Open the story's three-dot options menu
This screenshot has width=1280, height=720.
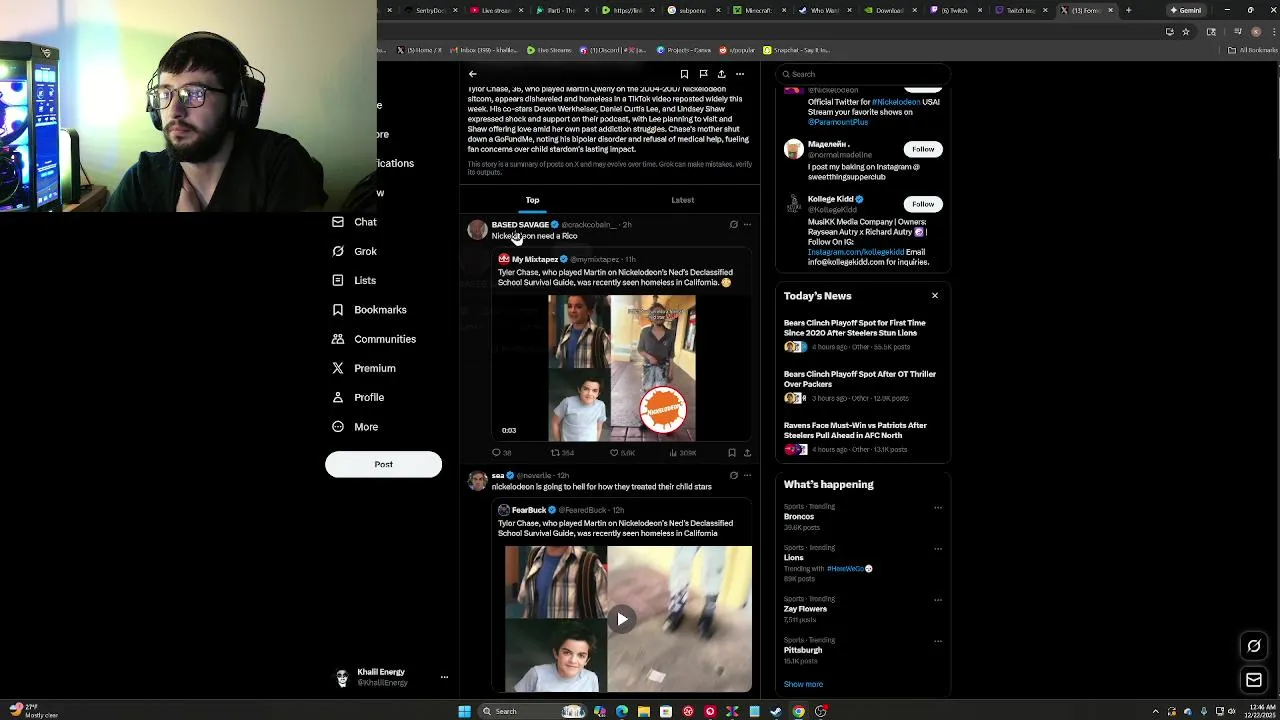(740, 74)
